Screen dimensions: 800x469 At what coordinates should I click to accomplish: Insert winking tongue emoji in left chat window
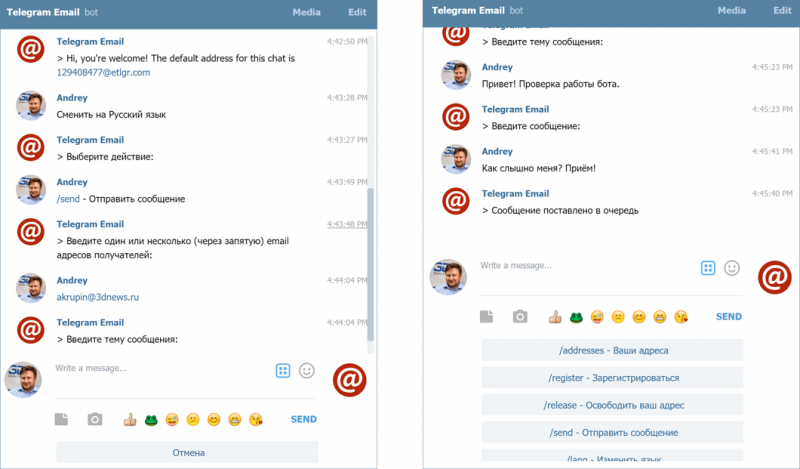pyautogui.click(x=172, y=420)
